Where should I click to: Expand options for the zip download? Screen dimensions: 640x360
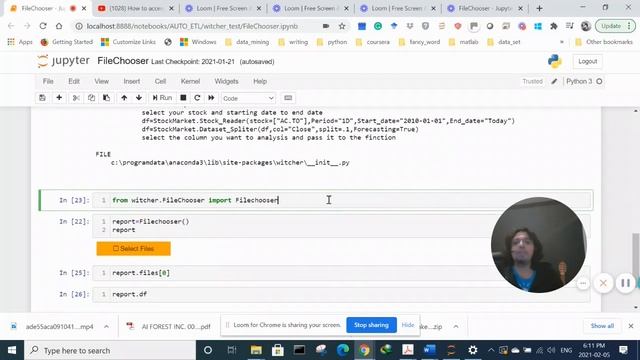(x=456, y=327)
